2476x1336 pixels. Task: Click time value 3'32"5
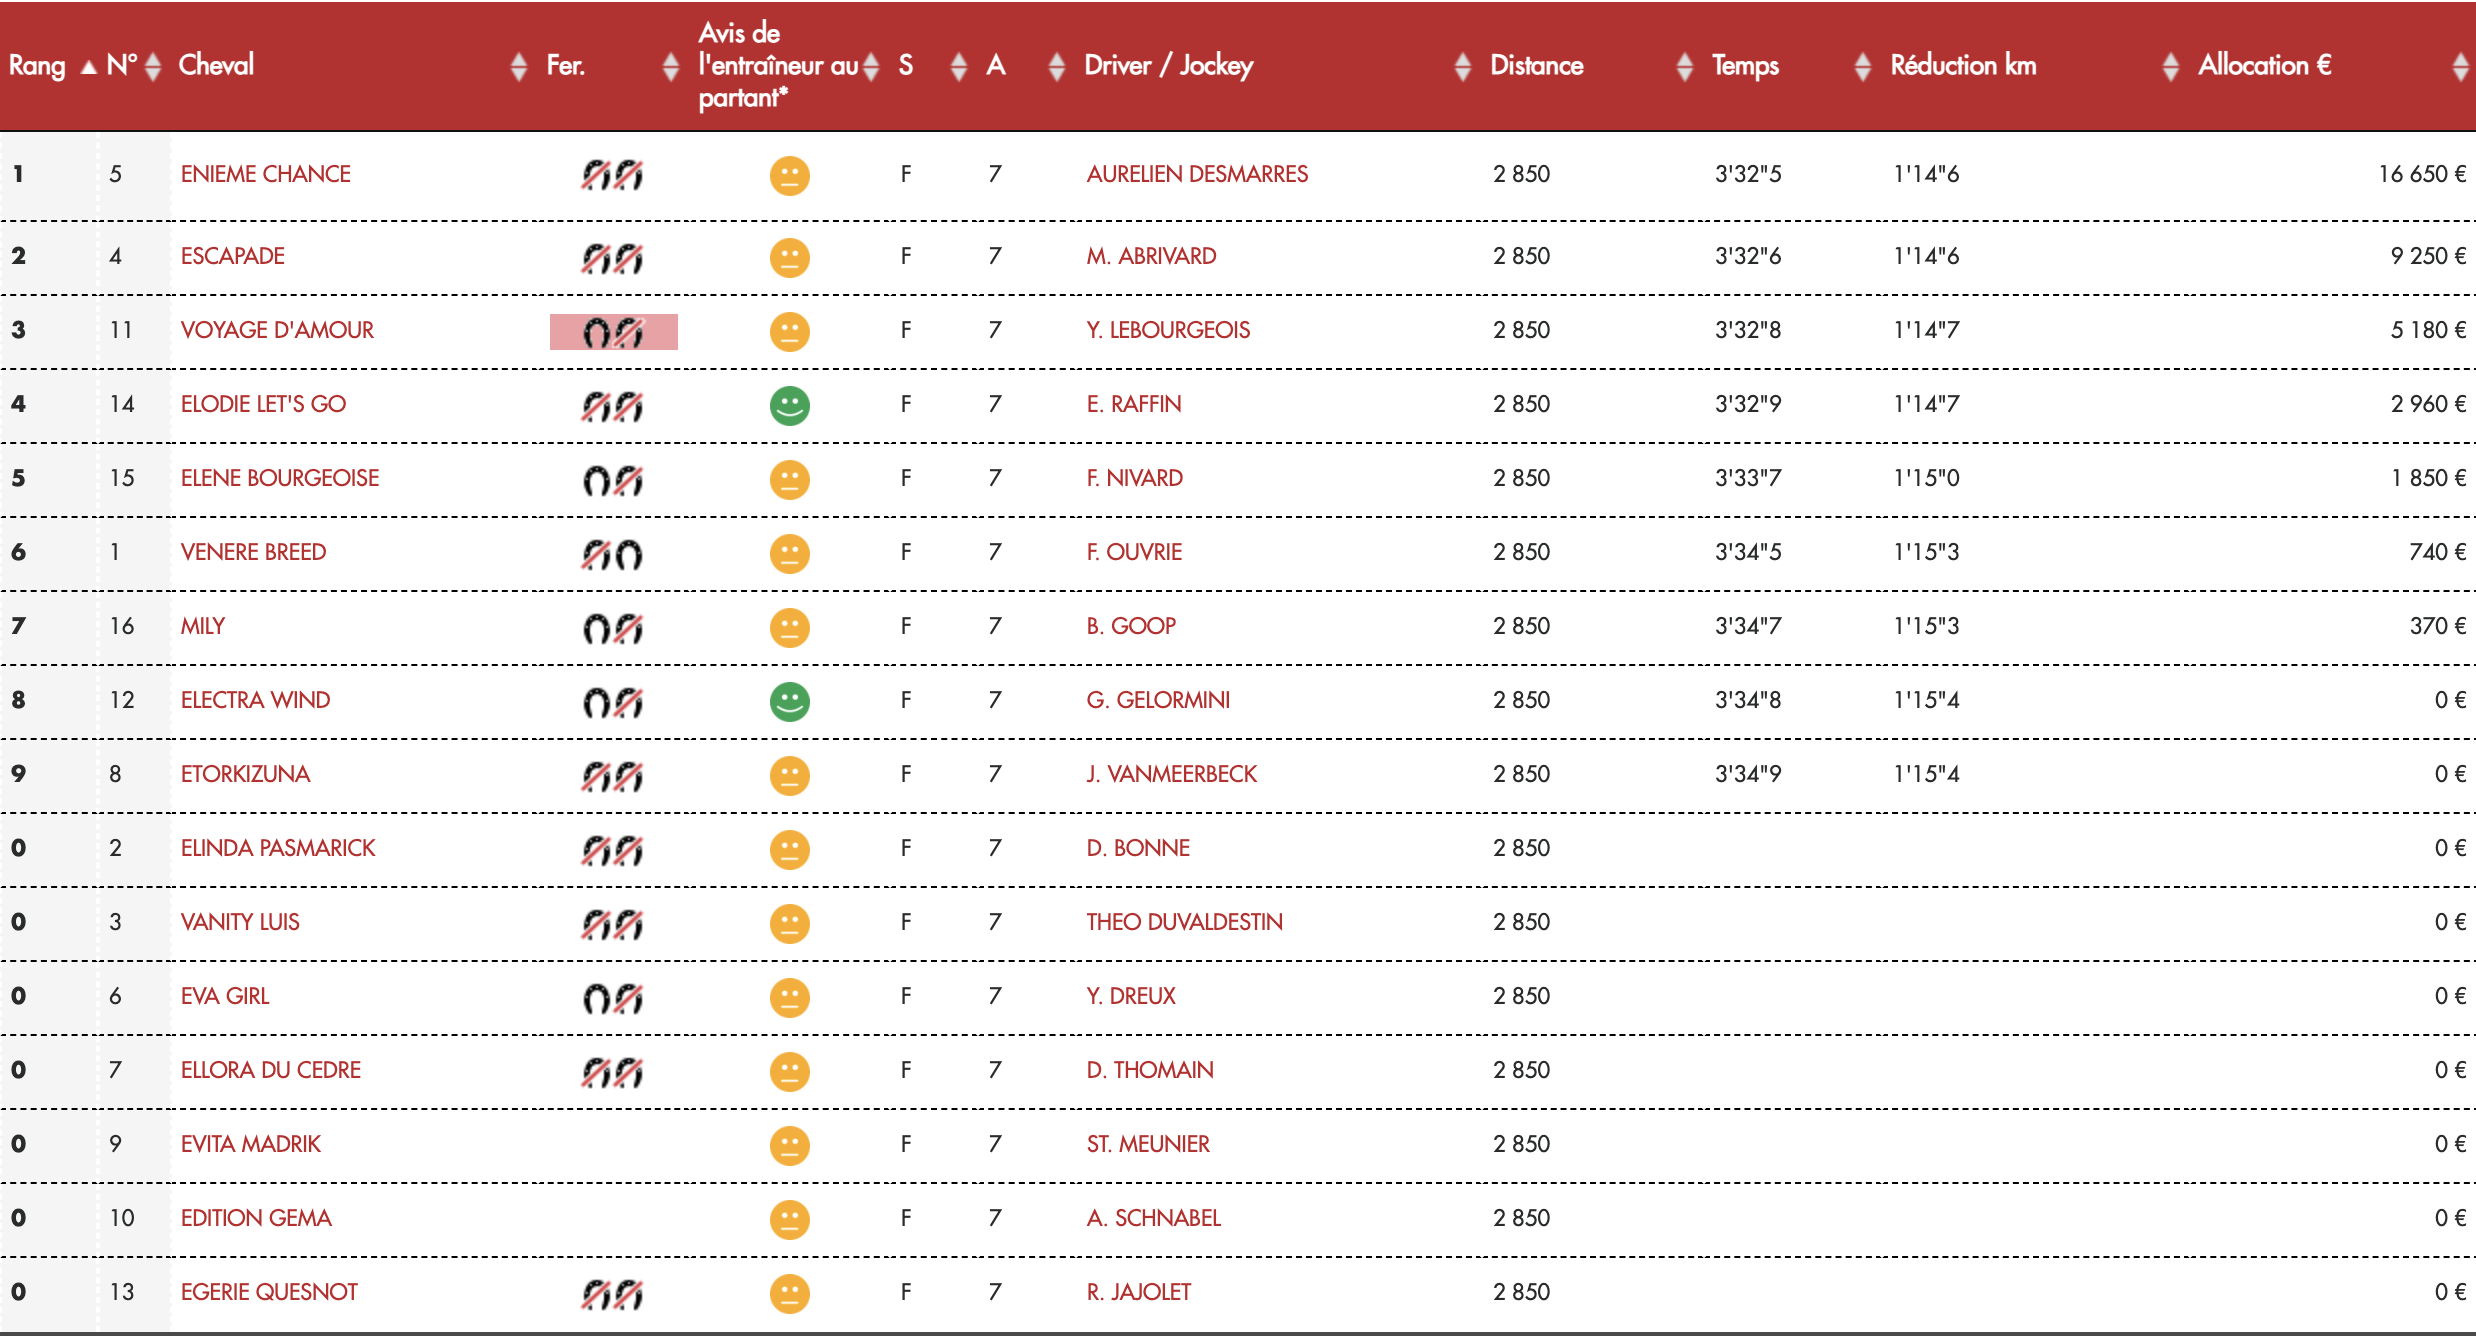coord(1748,174)
